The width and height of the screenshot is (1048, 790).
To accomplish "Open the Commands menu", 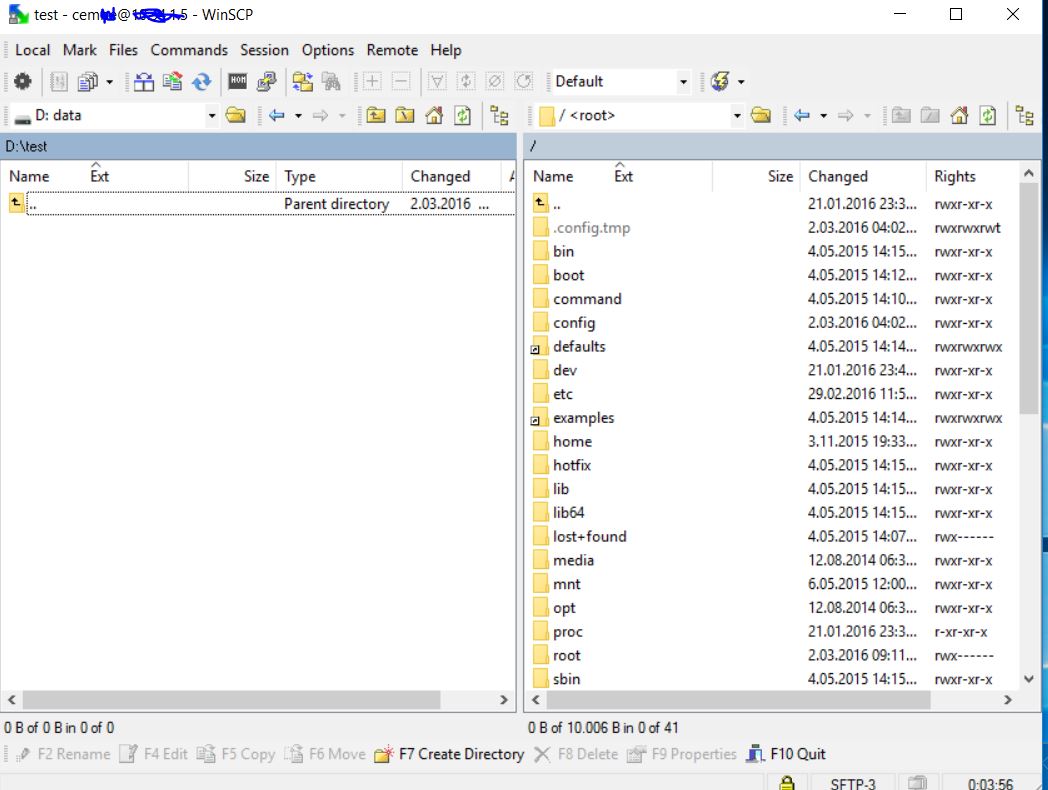I will (188, 50).
